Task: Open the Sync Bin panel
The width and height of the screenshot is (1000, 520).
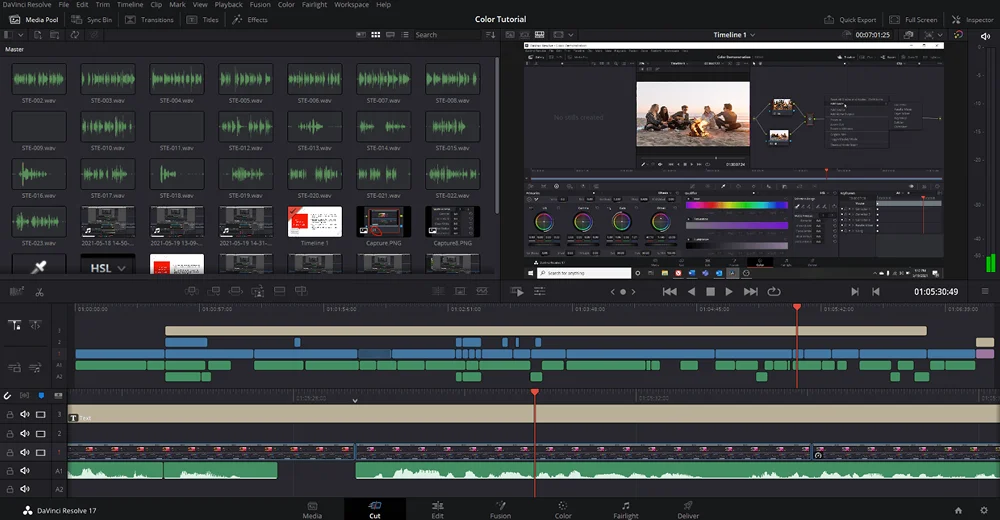Action: (91, 20)
